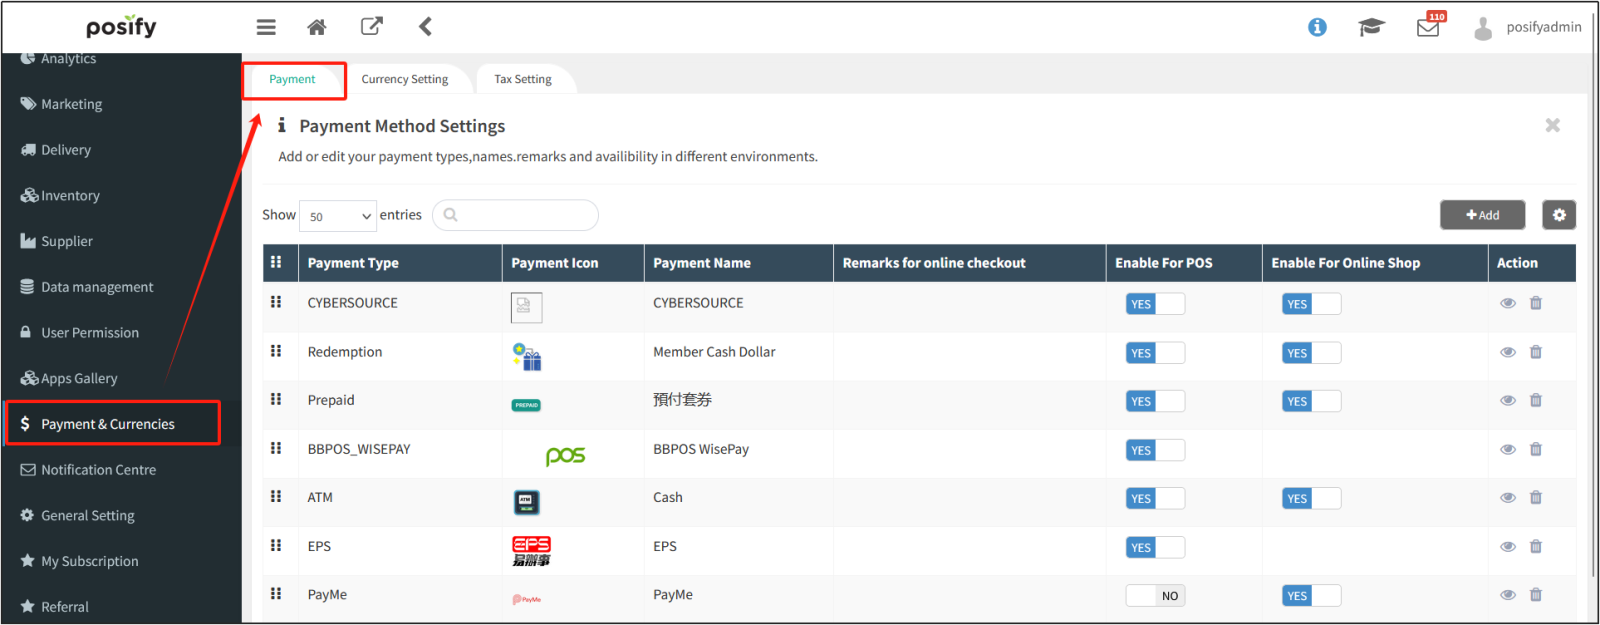Toggle CYBERSOURCE Enable For POS switch

click(1155, 304)
